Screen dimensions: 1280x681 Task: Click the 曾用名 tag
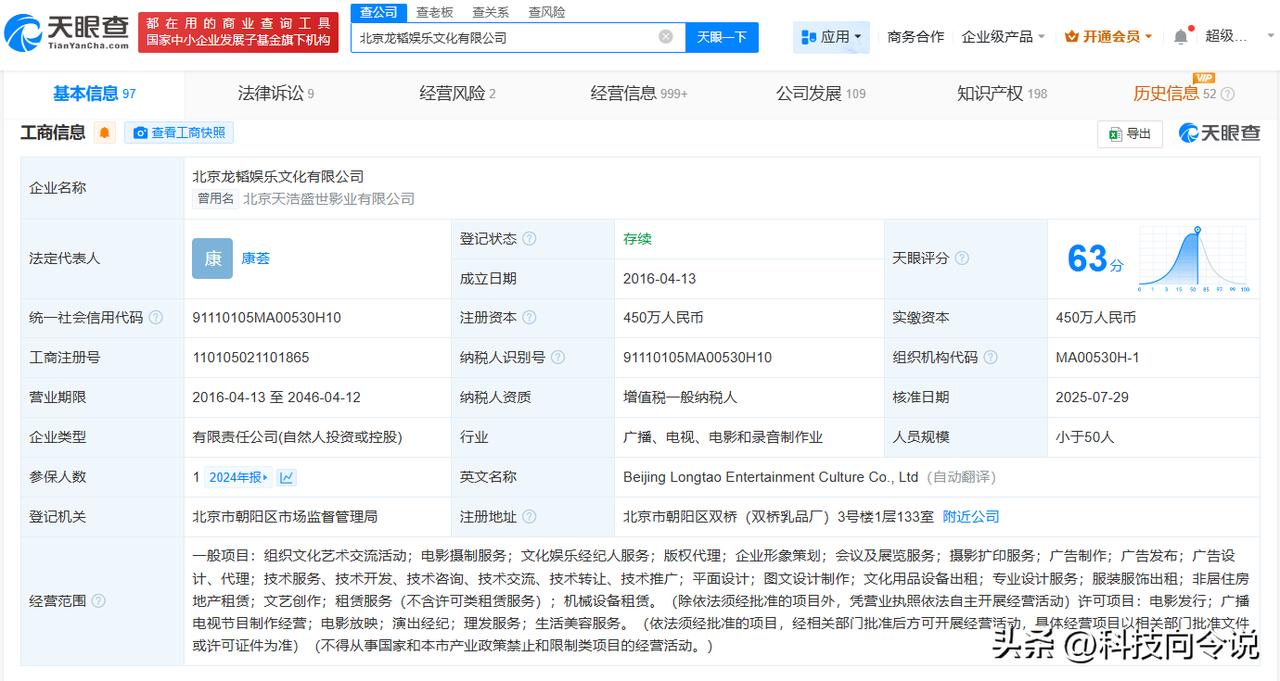coord(215,199)
